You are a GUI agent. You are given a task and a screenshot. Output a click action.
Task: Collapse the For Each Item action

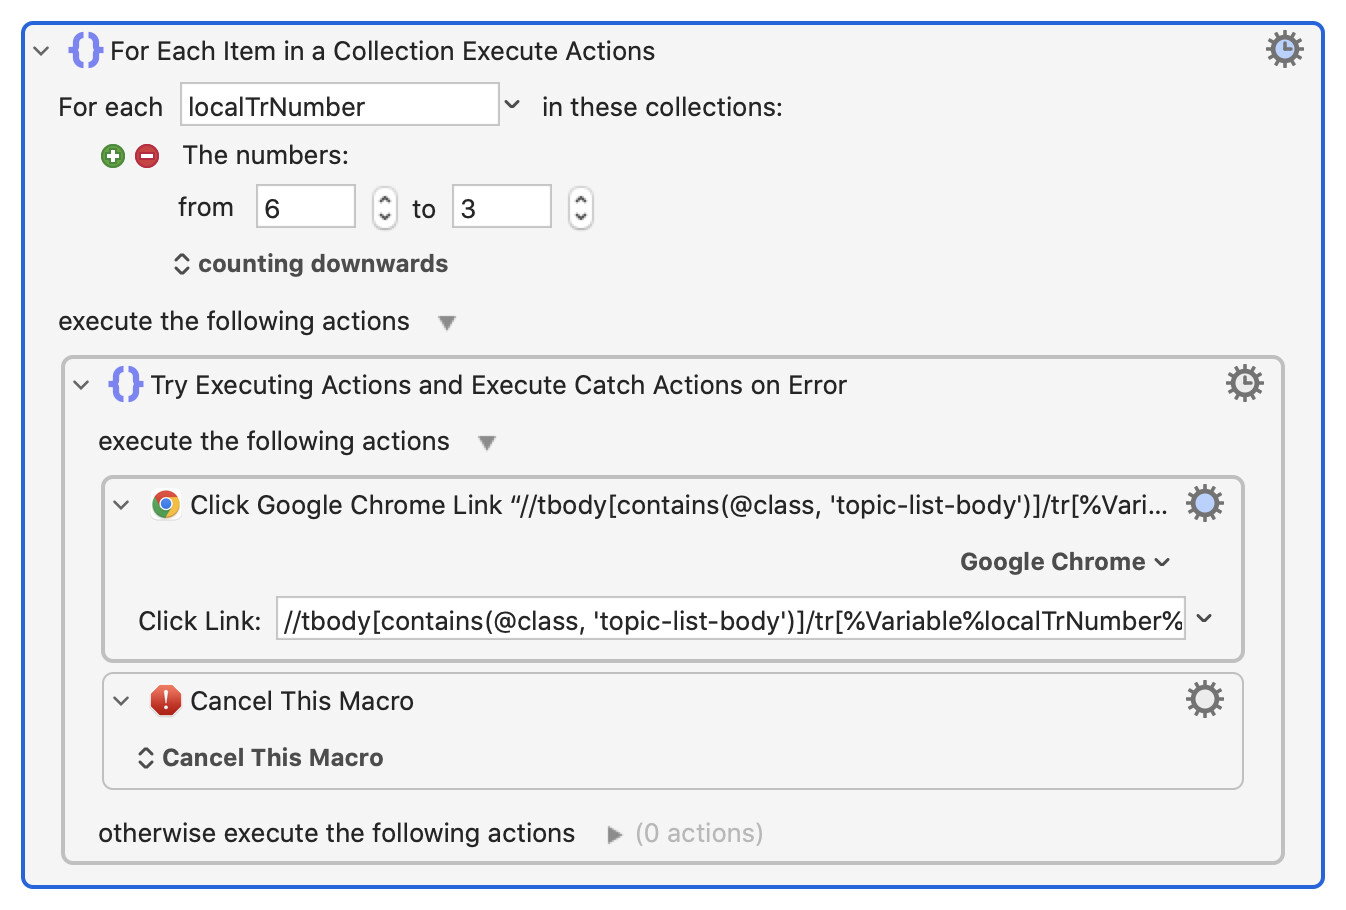point(41,50)
